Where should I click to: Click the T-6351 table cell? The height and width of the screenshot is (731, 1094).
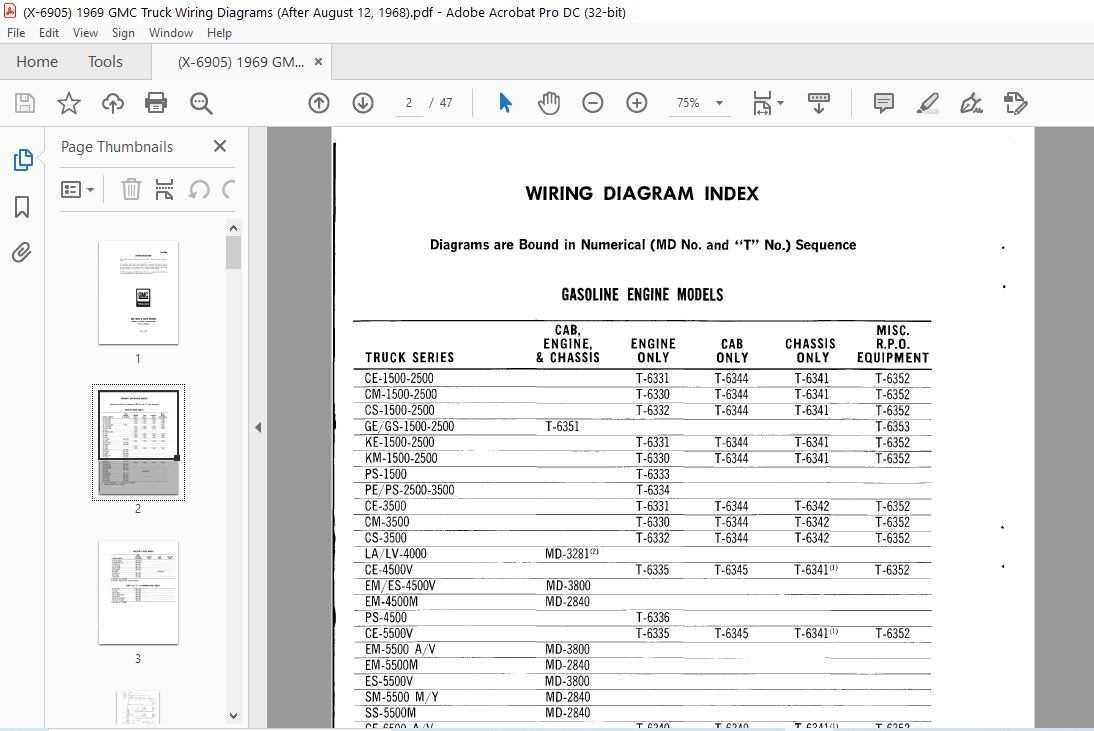click(562, 426)
